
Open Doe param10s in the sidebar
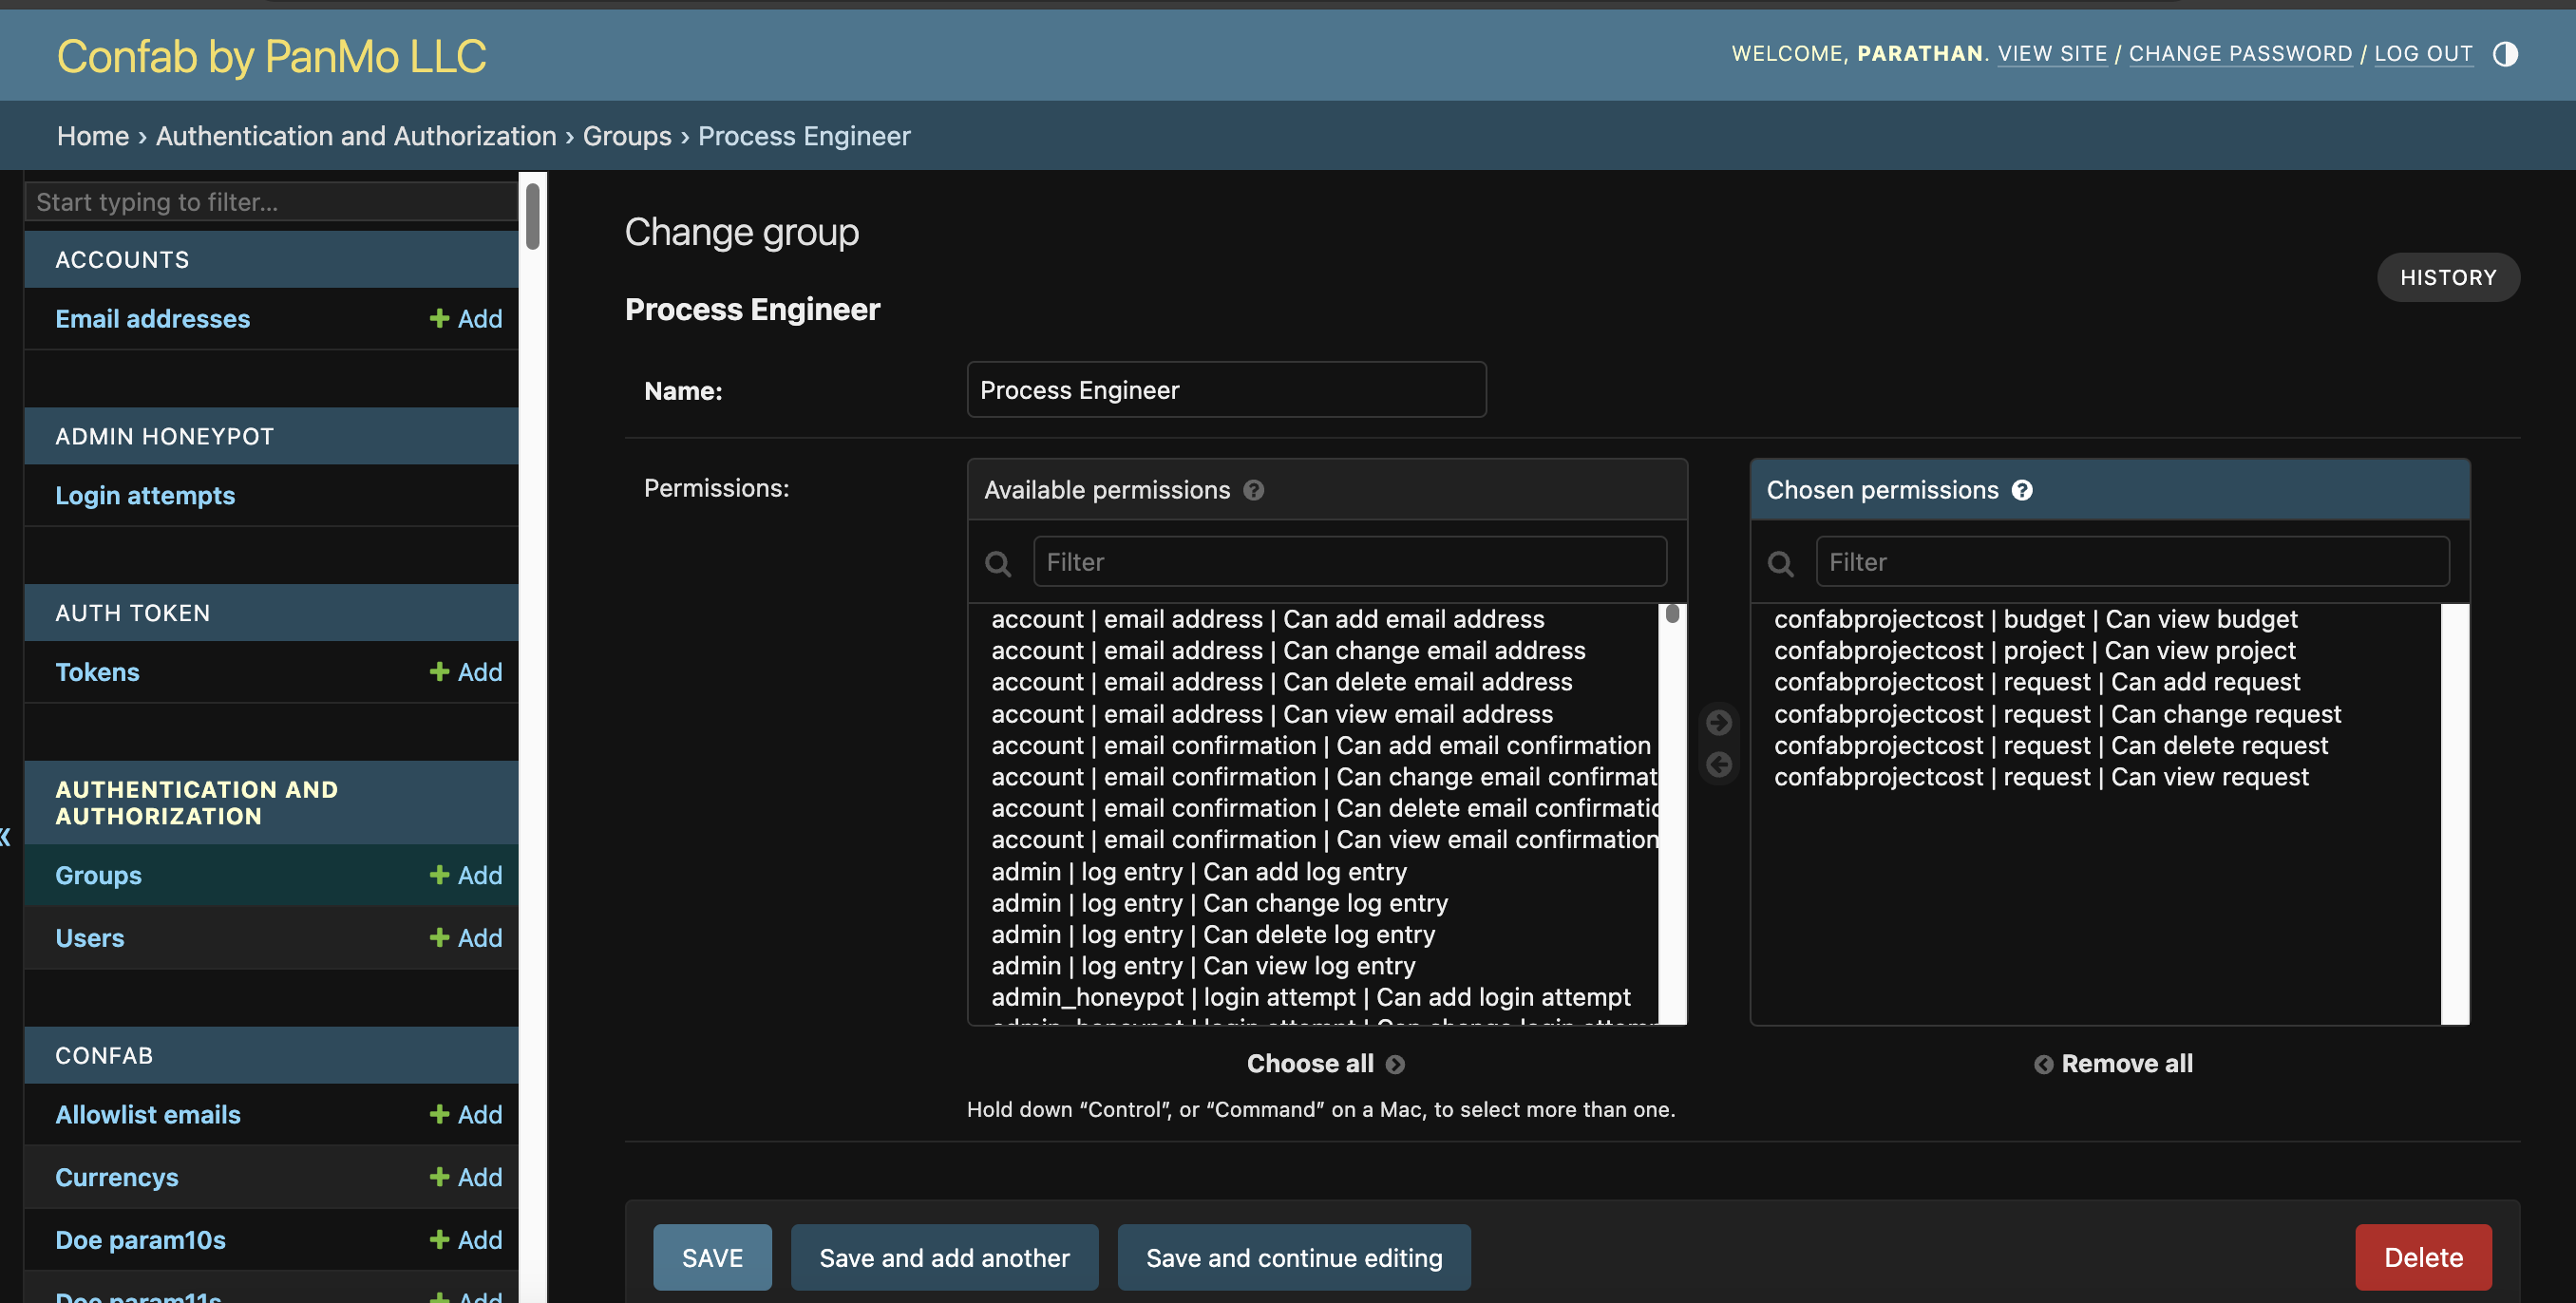click(140, 1240)
